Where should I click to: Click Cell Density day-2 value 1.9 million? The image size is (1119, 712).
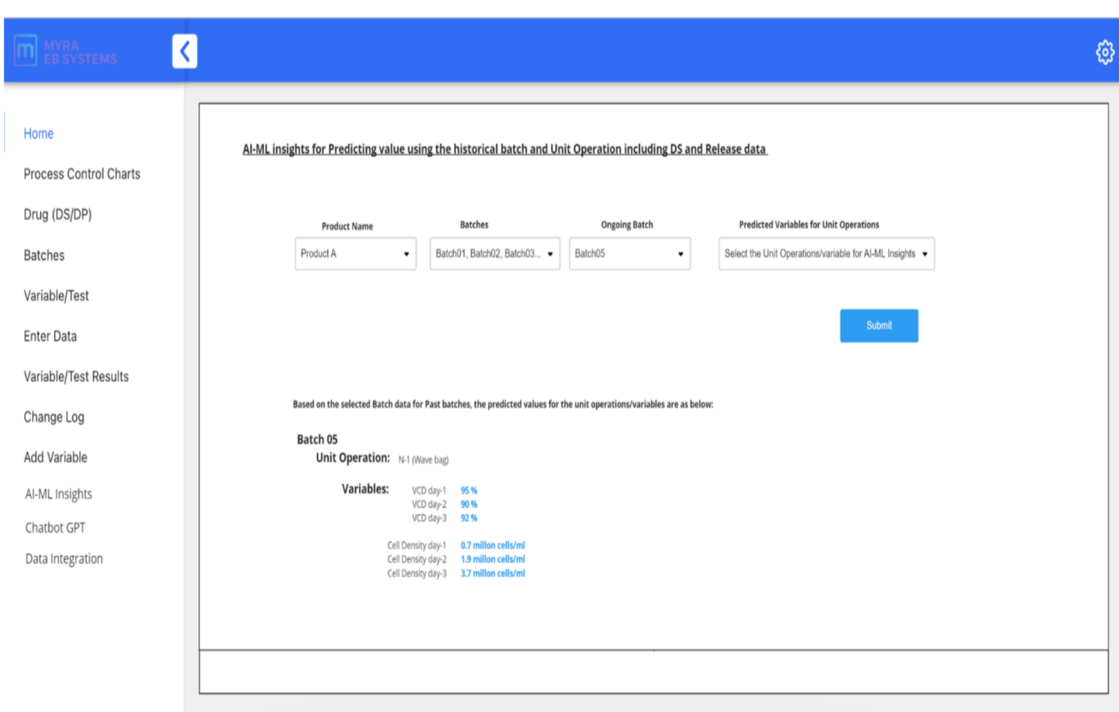coord(492,559)
